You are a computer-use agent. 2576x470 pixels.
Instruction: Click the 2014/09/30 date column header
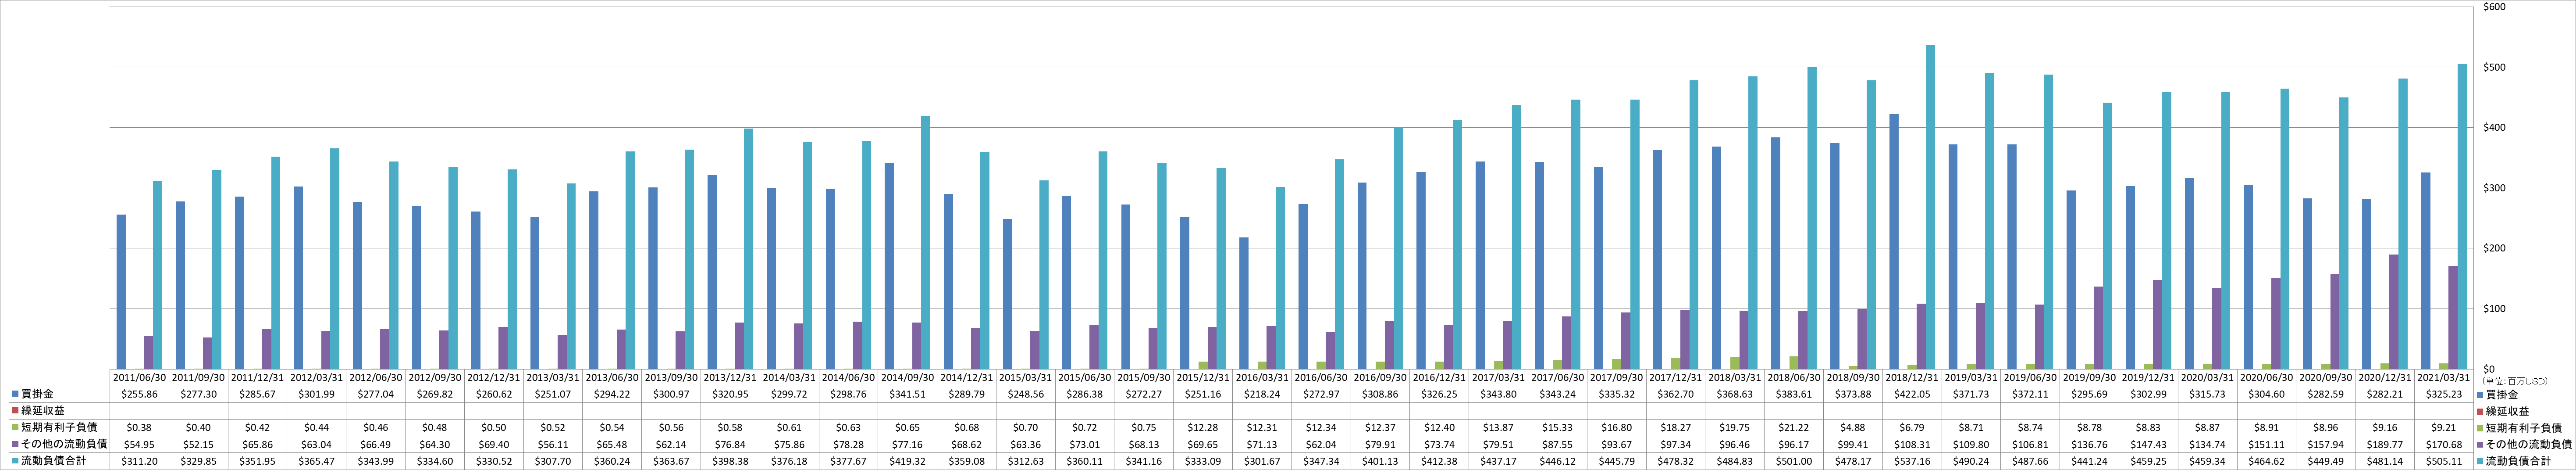pyautogui.click(x=907, y=378)
